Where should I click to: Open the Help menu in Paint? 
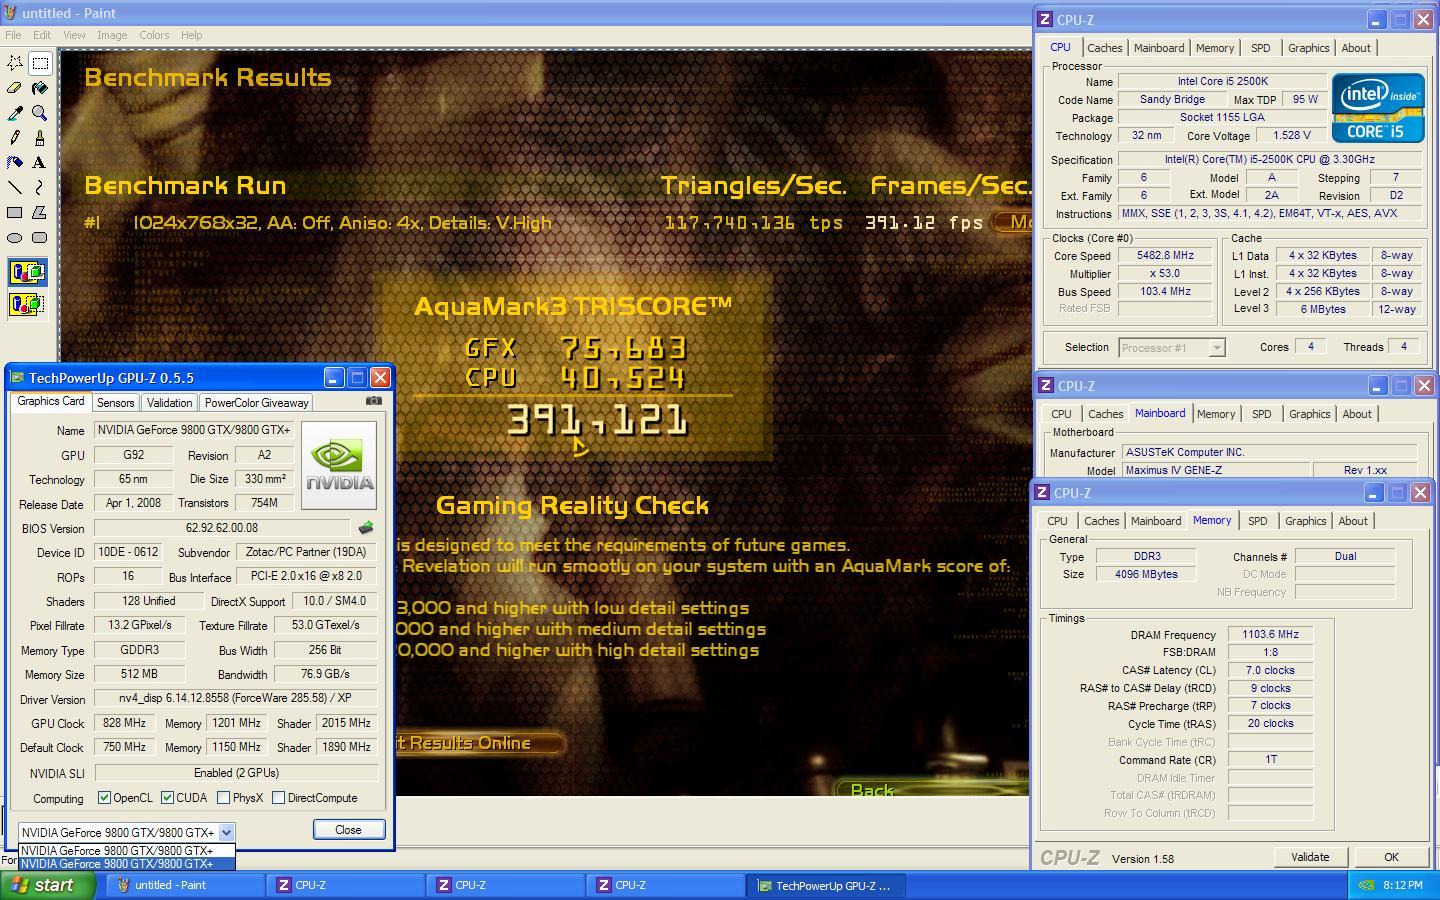[x=191, y=35]
